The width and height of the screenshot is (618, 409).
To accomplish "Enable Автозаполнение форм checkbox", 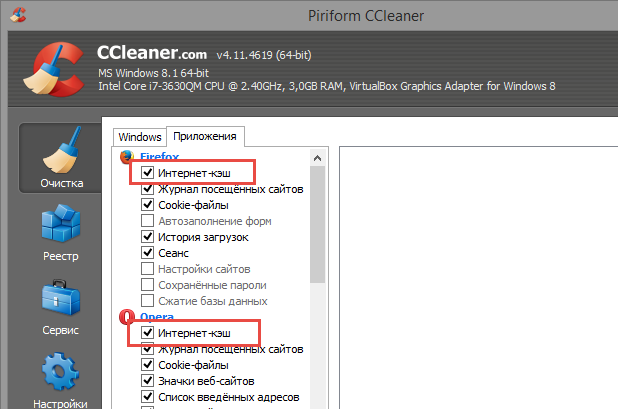I will (147, 221).
